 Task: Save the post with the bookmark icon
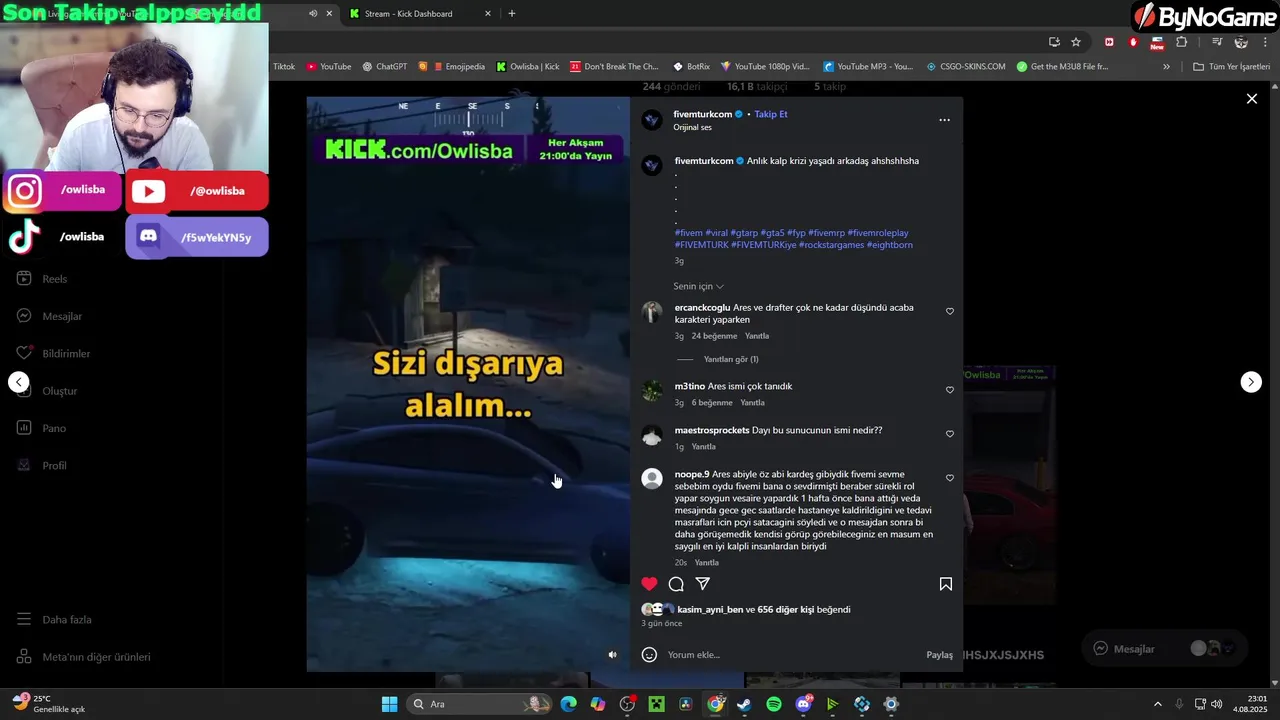pyautogui.click(x=946, y=584)
